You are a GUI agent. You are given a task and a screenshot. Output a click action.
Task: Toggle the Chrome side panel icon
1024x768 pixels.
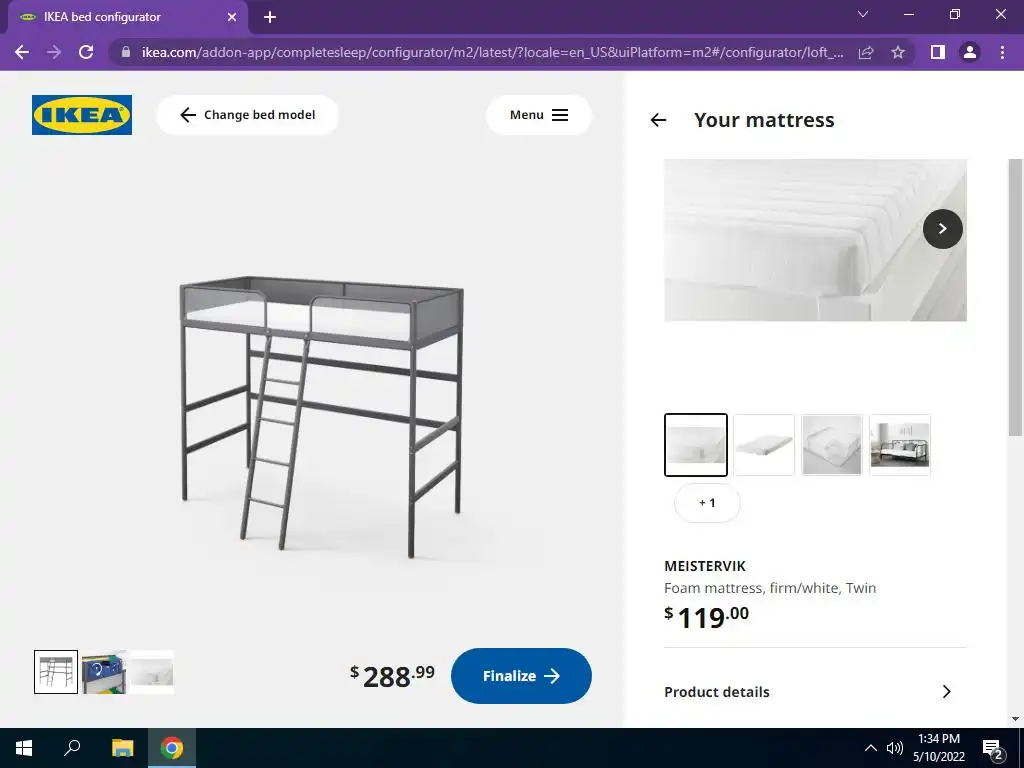(x=938, y=52)
